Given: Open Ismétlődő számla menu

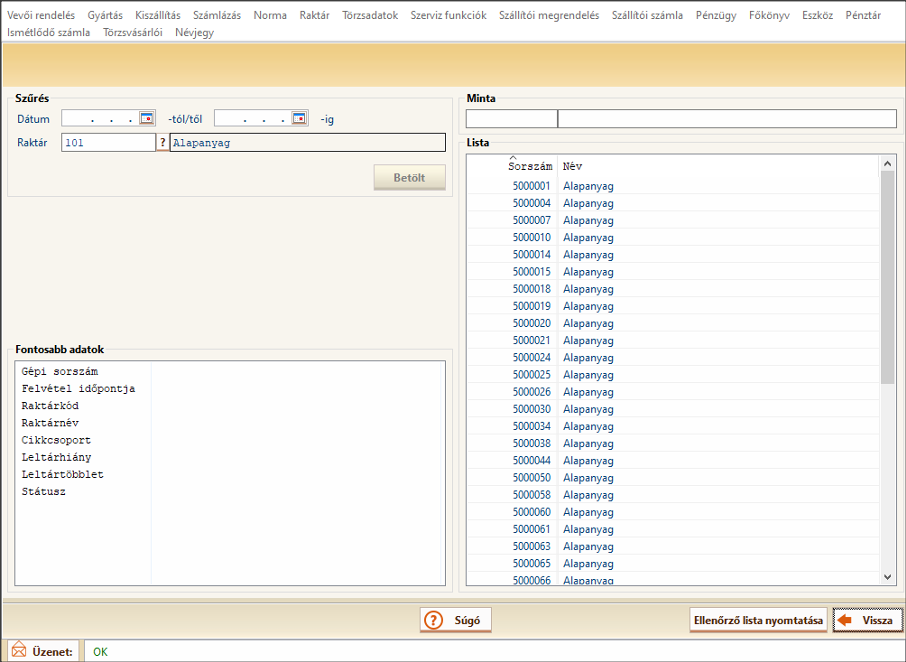Looking at the screenshot, I should (49, 33).
